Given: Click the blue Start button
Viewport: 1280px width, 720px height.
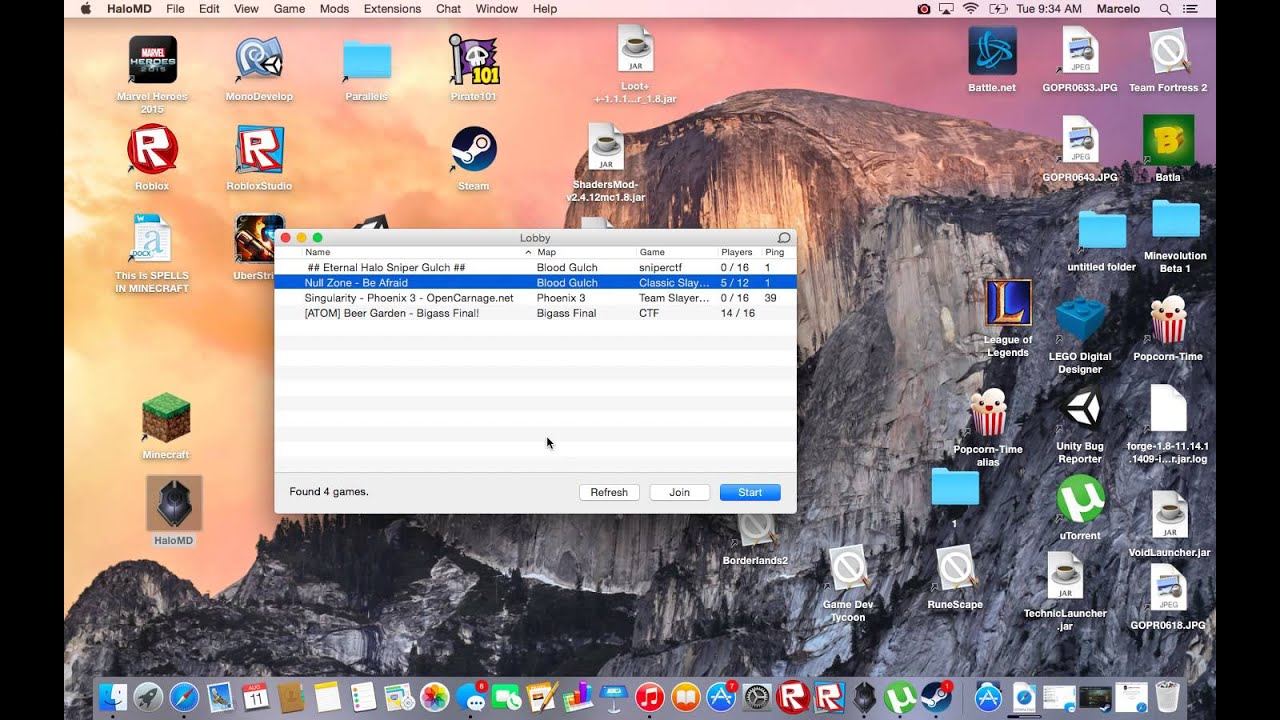Looking at the screenshot, I should pyautogui.click(x=750, y=492).
